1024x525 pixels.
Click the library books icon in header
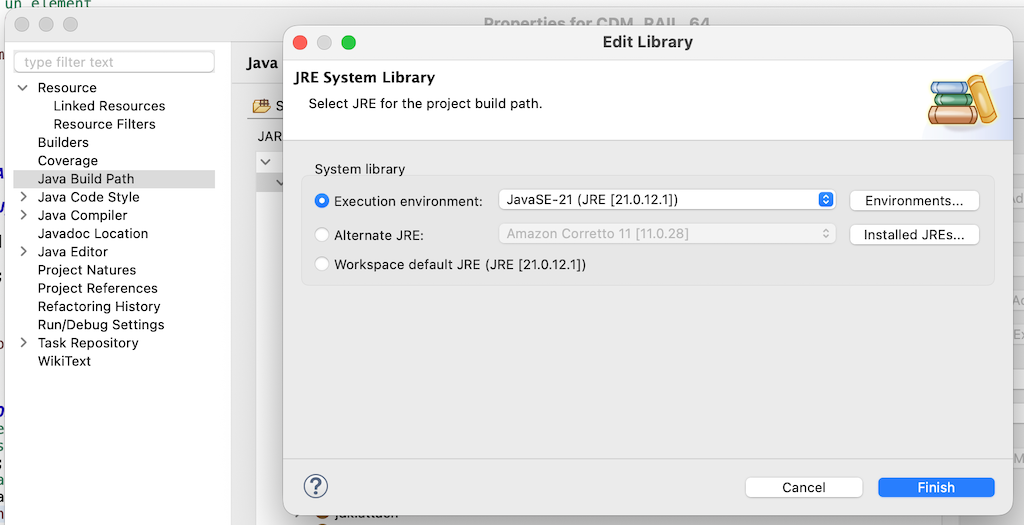tap(963, 100)
